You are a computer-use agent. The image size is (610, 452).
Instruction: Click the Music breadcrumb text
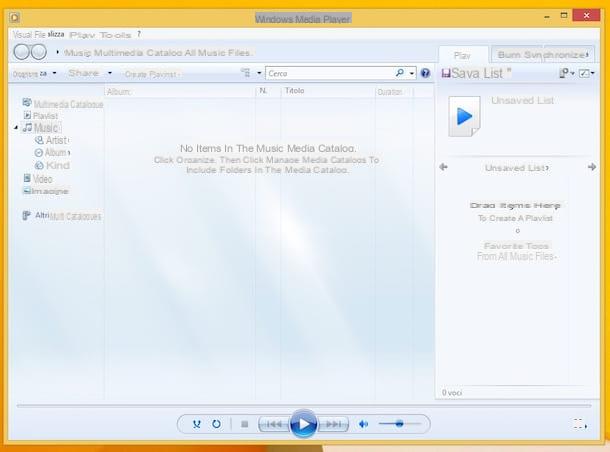pyautogui.click(x=77, y=53)
